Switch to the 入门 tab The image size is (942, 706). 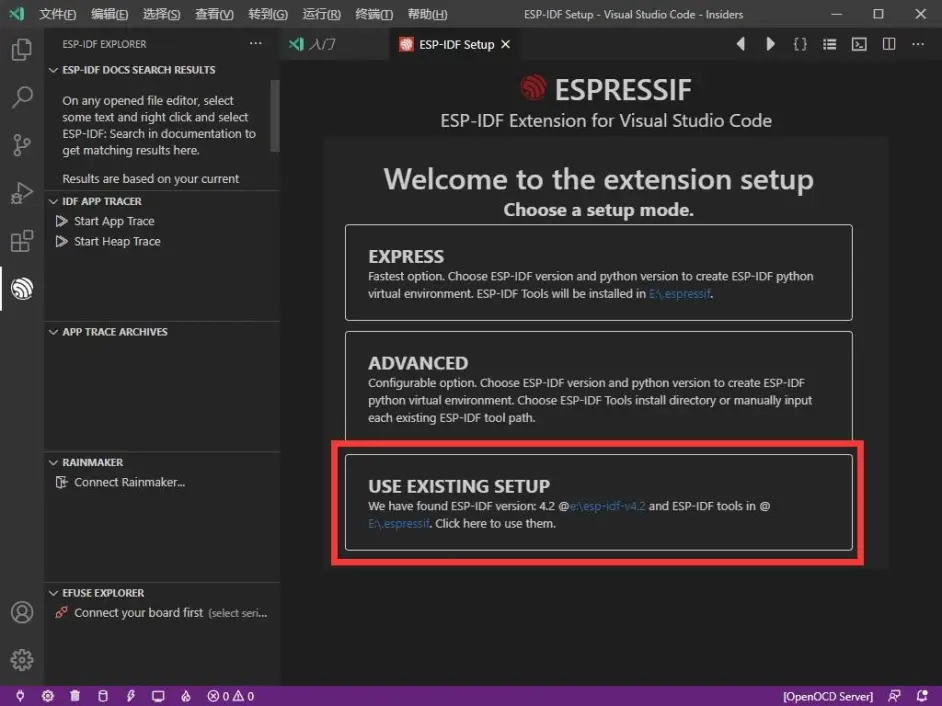click(x=334, y=44)
